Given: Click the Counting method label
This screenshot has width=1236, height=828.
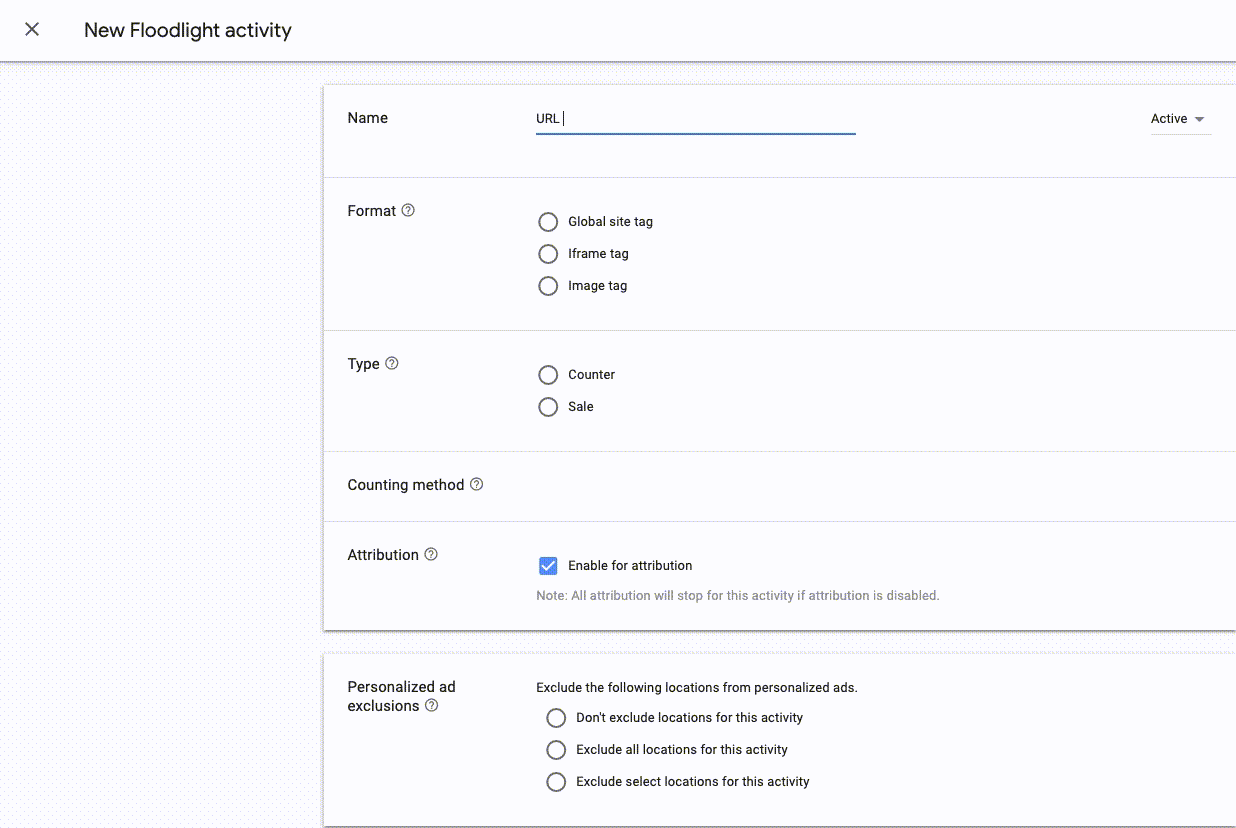Looking at the screenshot, I should tap(406, 485).
